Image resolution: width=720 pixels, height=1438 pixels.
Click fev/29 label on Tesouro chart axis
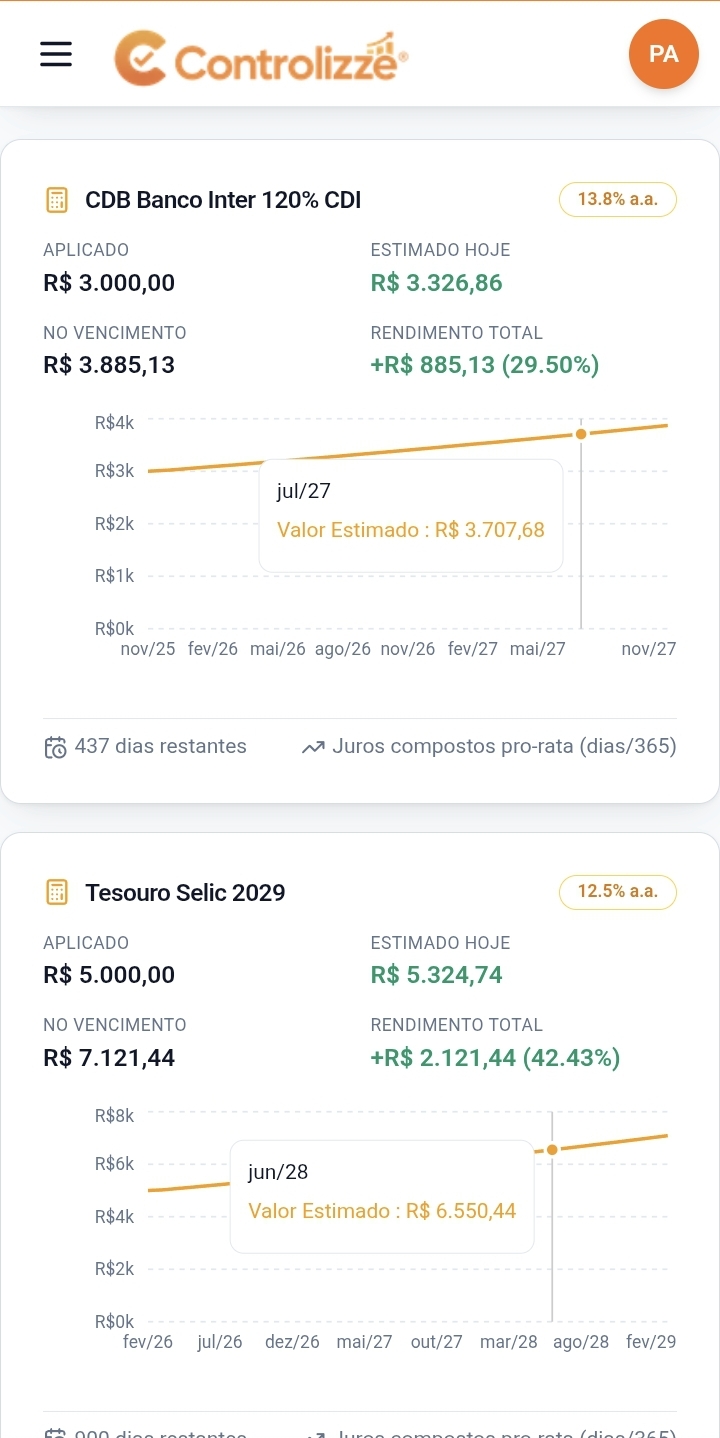[651, 1342]
